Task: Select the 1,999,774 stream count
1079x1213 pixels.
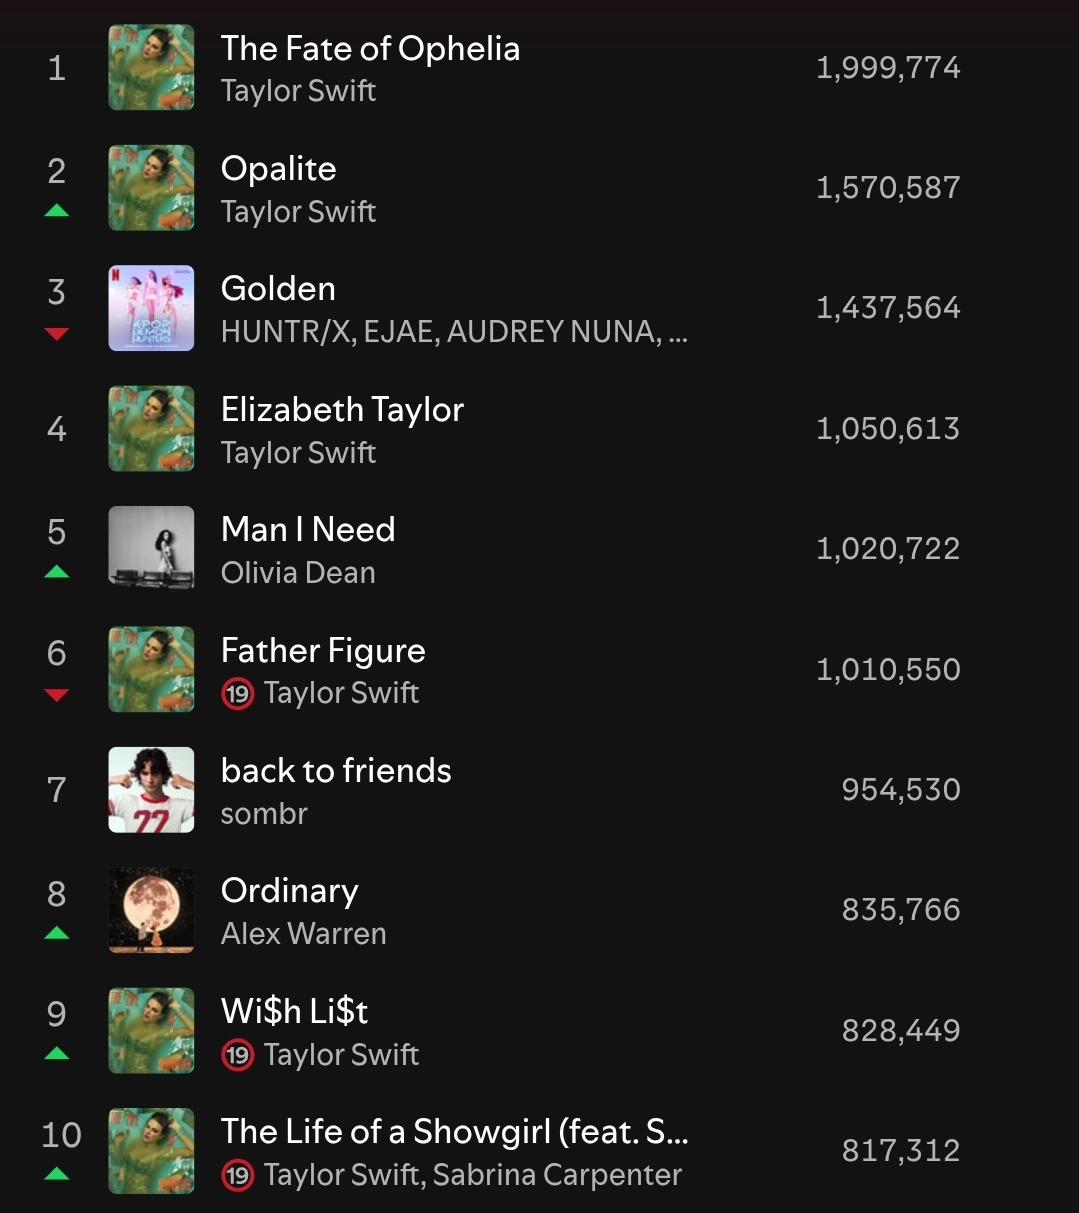Action: (x=888, y=68)
